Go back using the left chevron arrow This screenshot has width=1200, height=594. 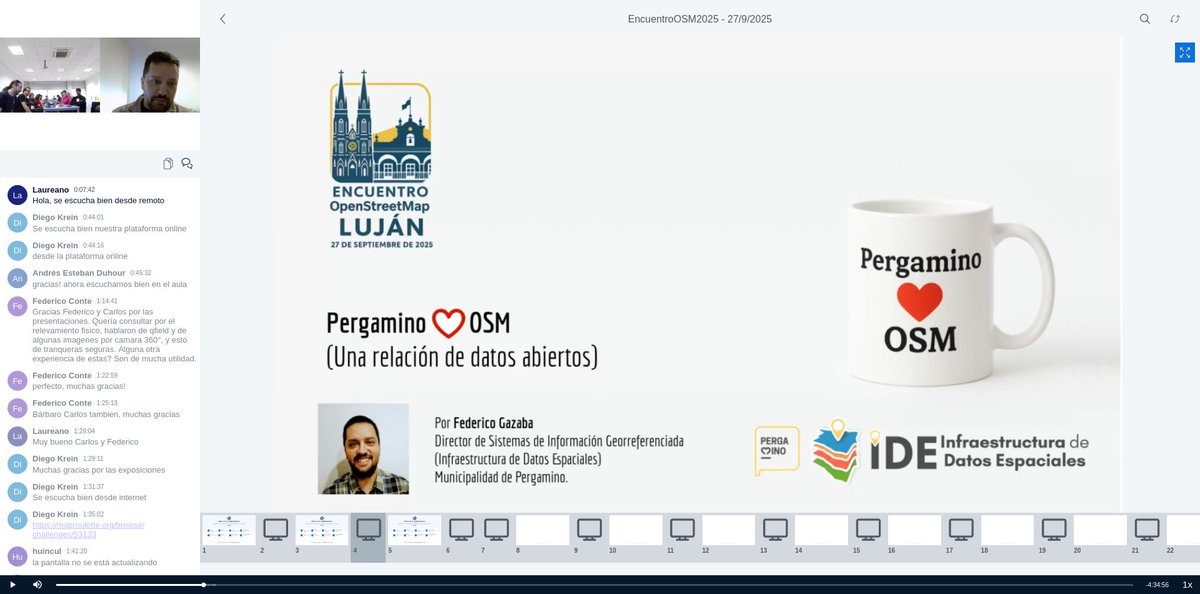[x=223, y=19]
